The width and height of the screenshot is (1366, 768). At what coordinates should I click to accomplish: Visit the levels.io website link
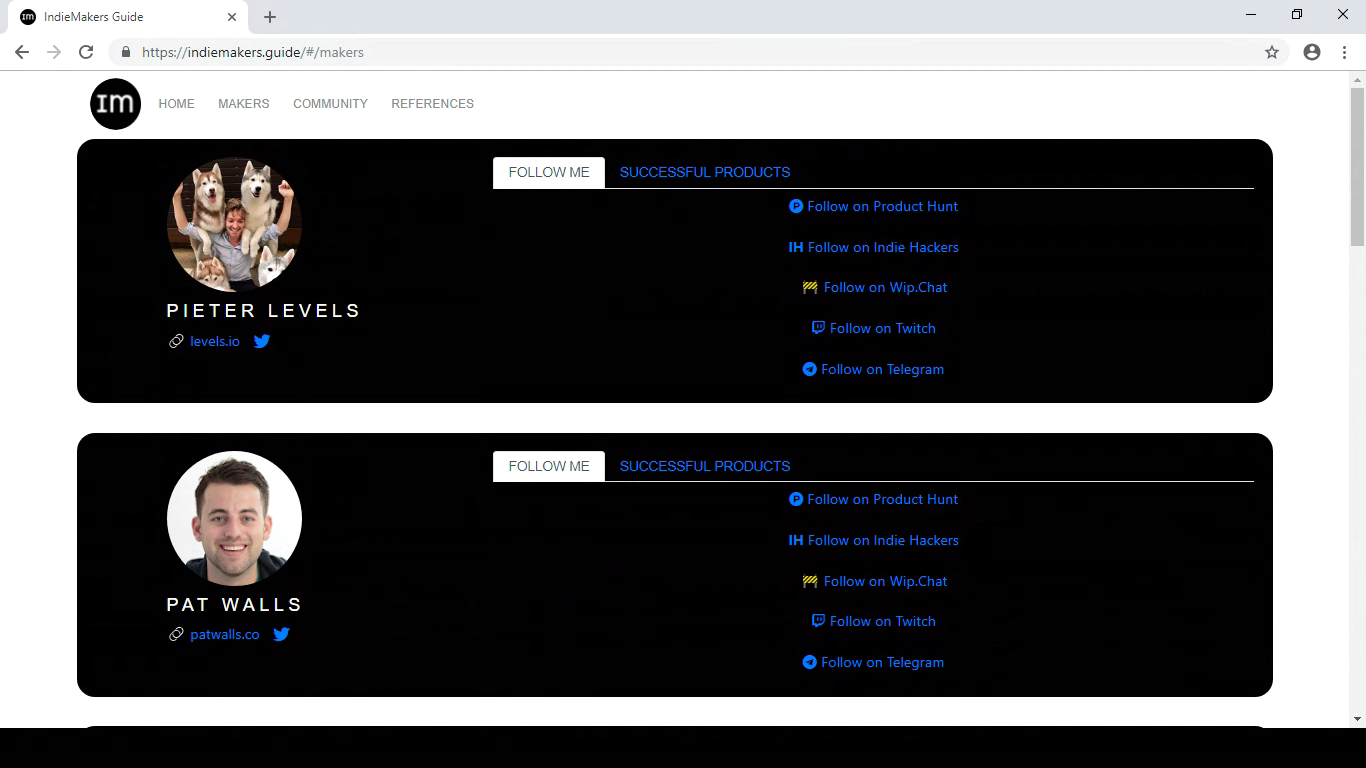click(214, 341)
